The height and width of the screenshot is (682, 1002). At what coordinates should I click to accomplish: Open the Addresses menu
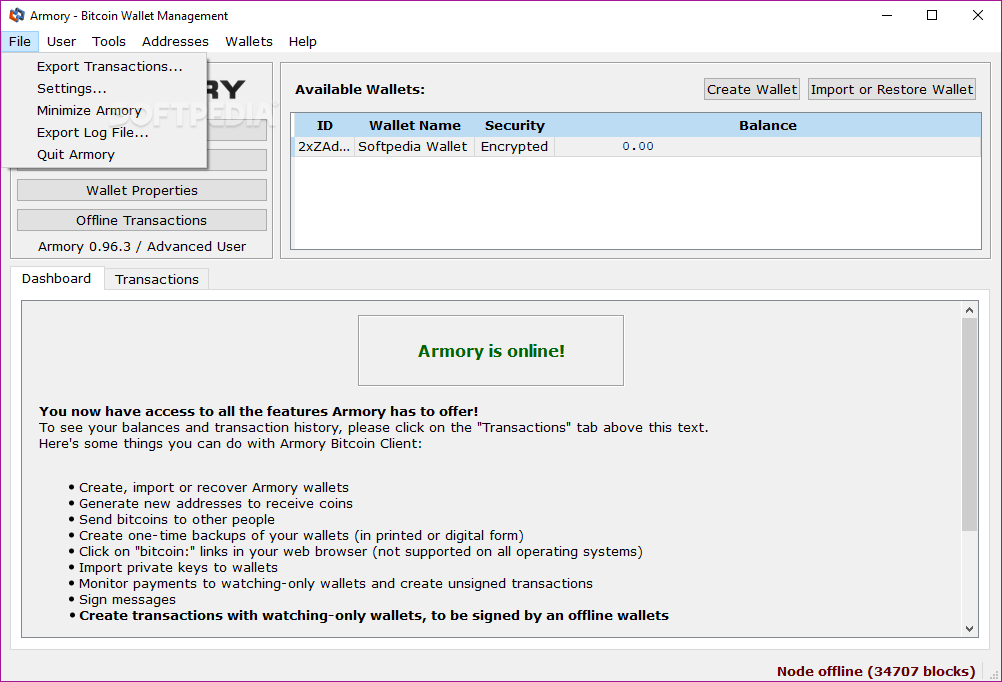[x=175, y=42]
